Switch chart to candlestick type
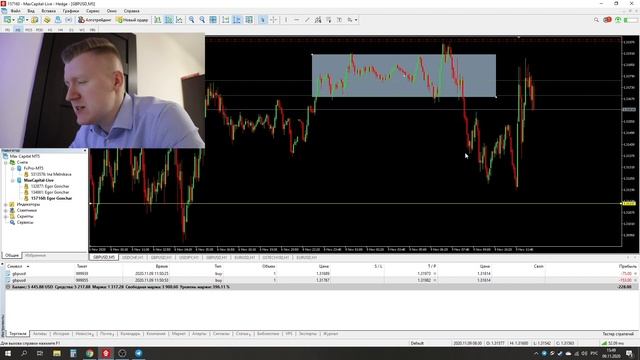The image size is (640, 360). pyautogui.click(x=169, y=20)
